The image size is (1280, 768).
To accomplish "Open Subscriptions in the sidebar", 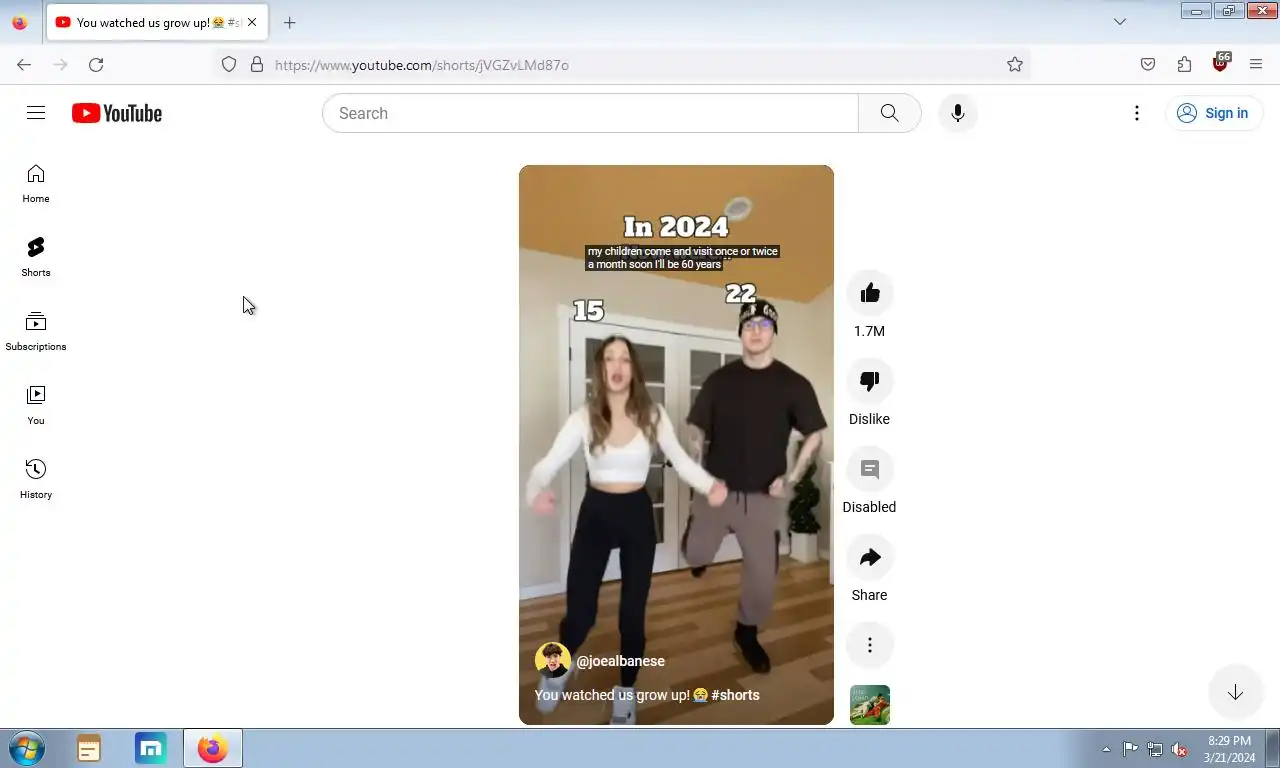I will (x=36, y=332).
